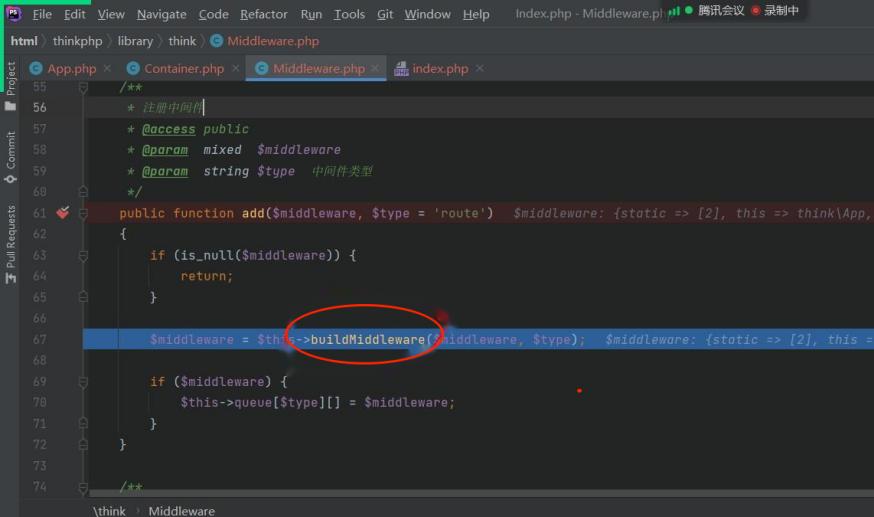The width and height of the screenshot is (874, 517).
Task: Collapse fold marker at line 65
Action: tap(83, 297)
